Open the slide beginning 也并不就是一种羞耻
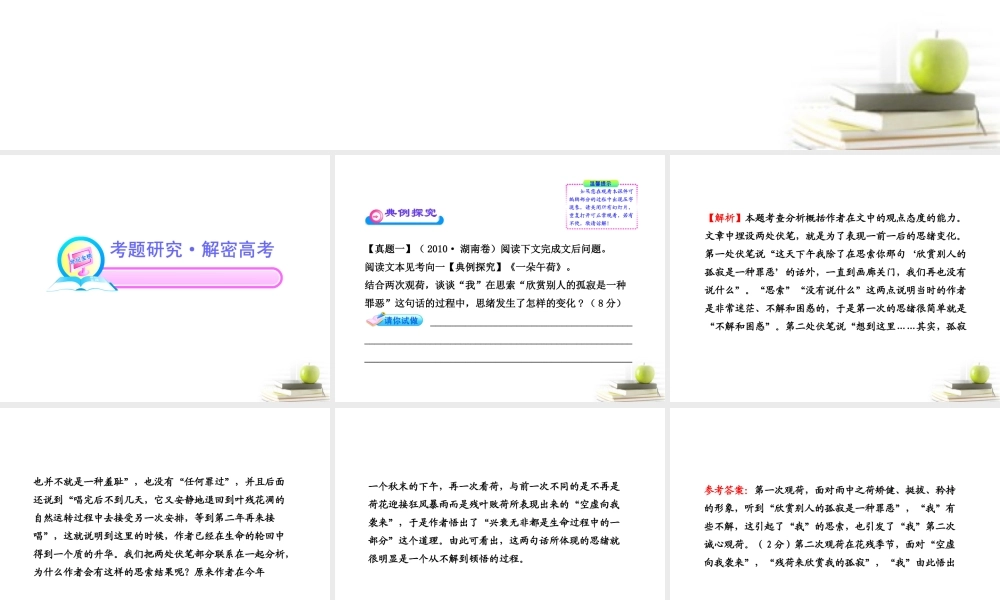Image resolution: width=1000 pixels, height=600 pixels. pos(165,504)
